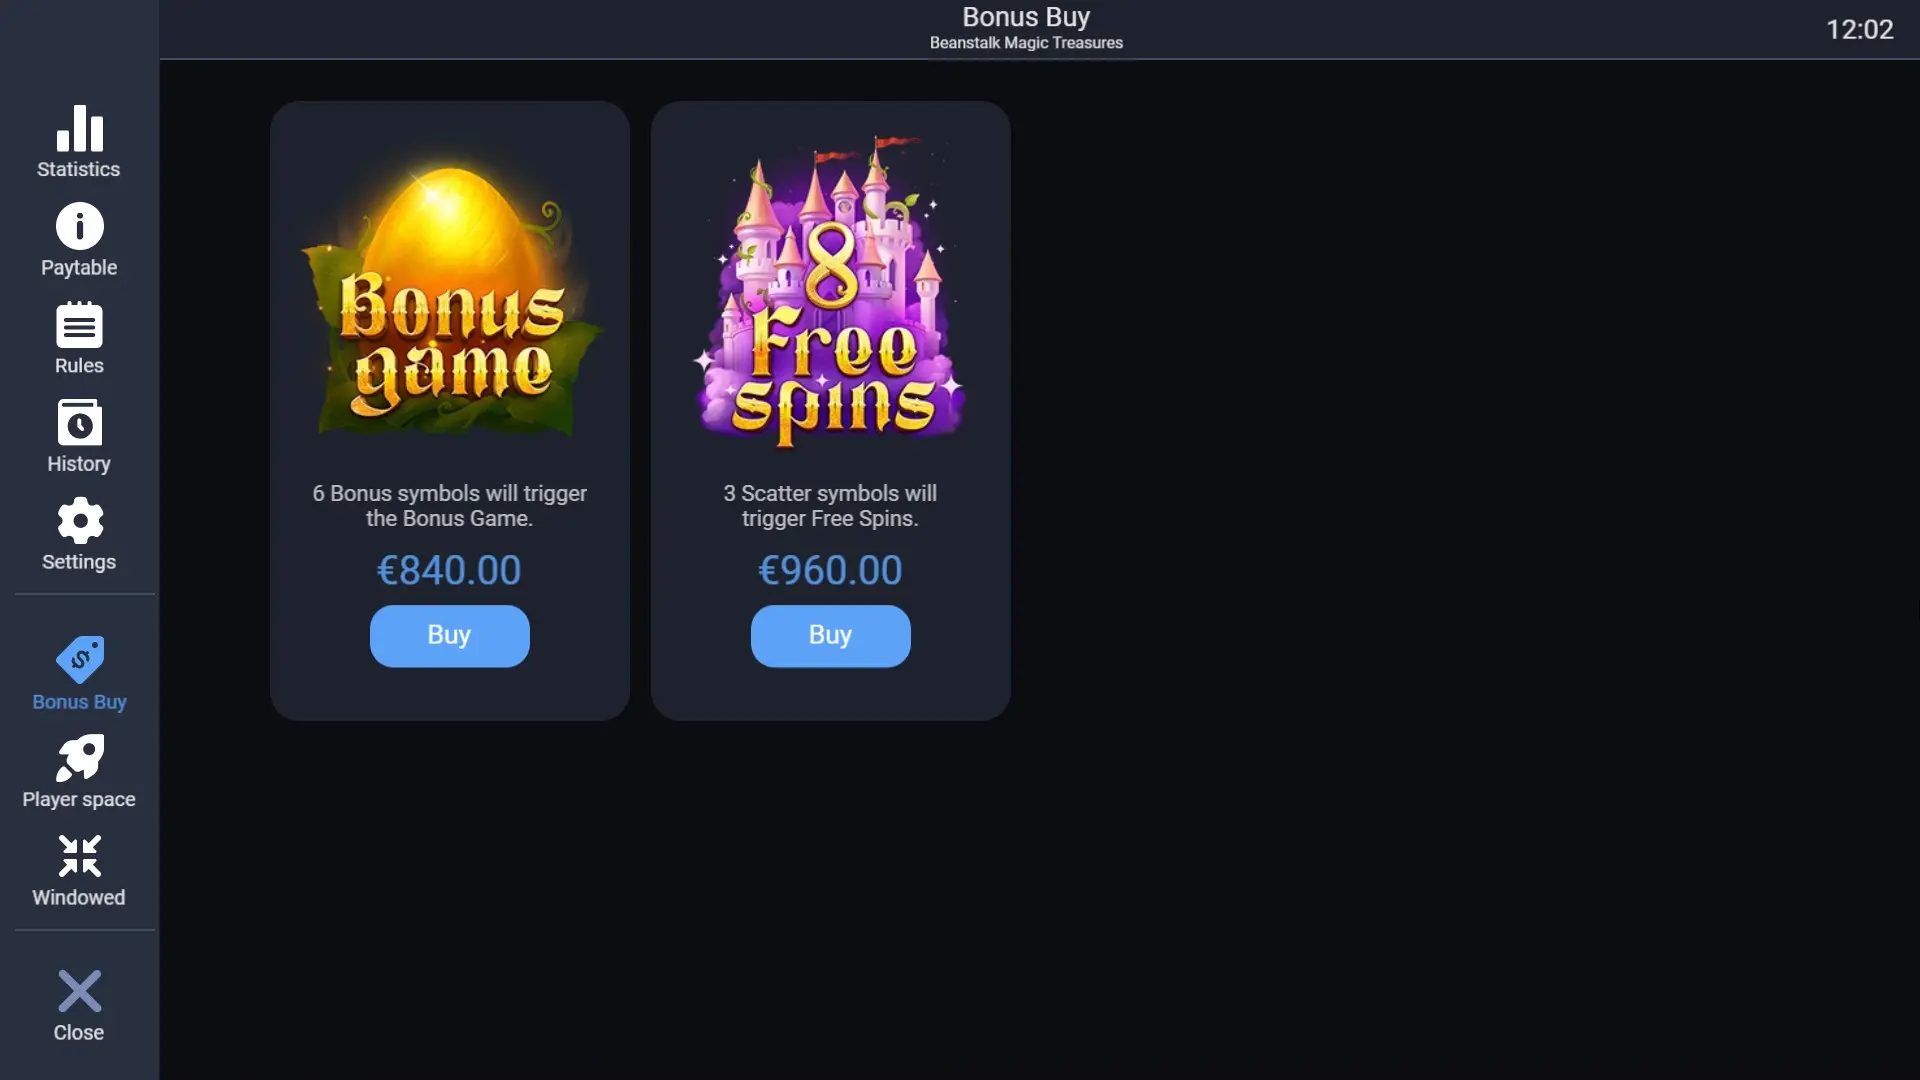
Task: Select the Bonus Buy price tag icon
Action: [x=79, y=659]
